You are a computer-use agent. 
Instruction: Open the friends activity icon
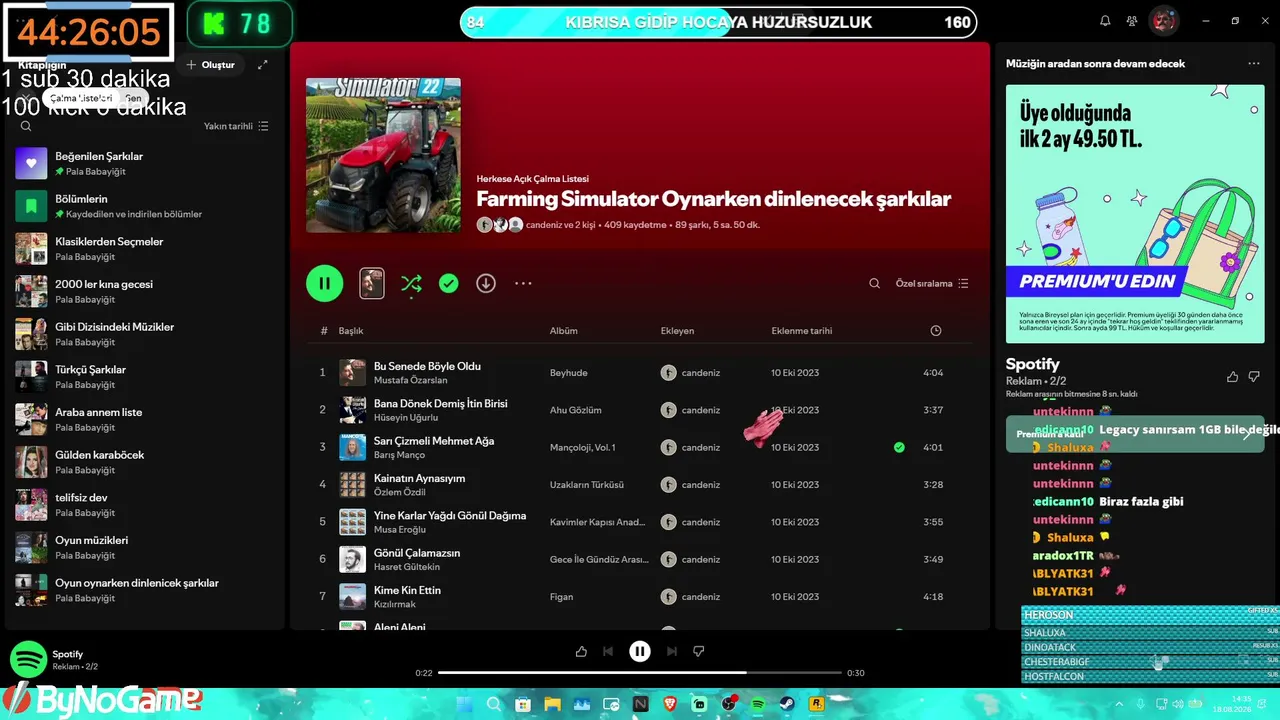coord(1132,21)
